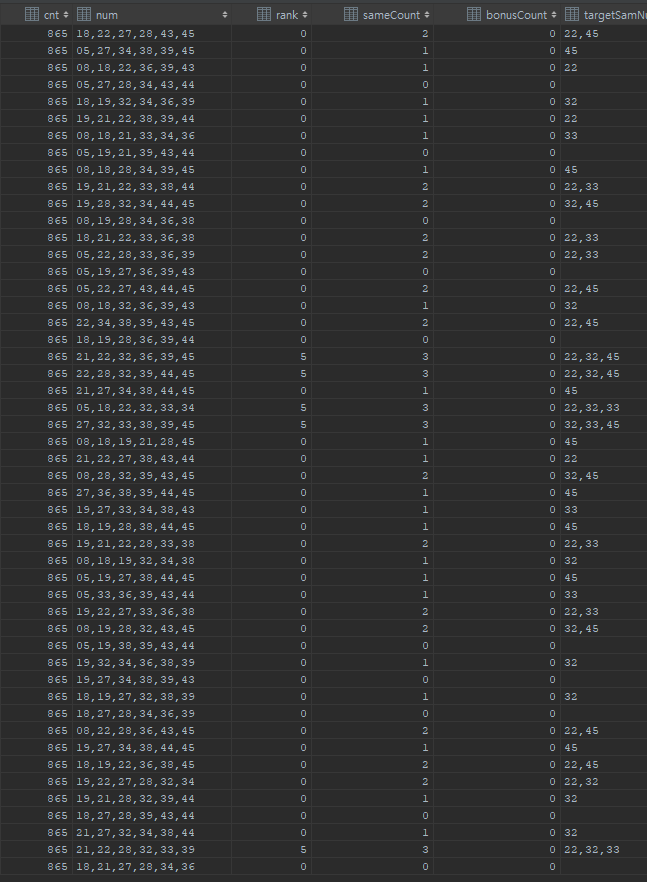Viewport: 647px width, 882px height.
Task: Sort by rank using its sort arrows
Action: point(304,15)
